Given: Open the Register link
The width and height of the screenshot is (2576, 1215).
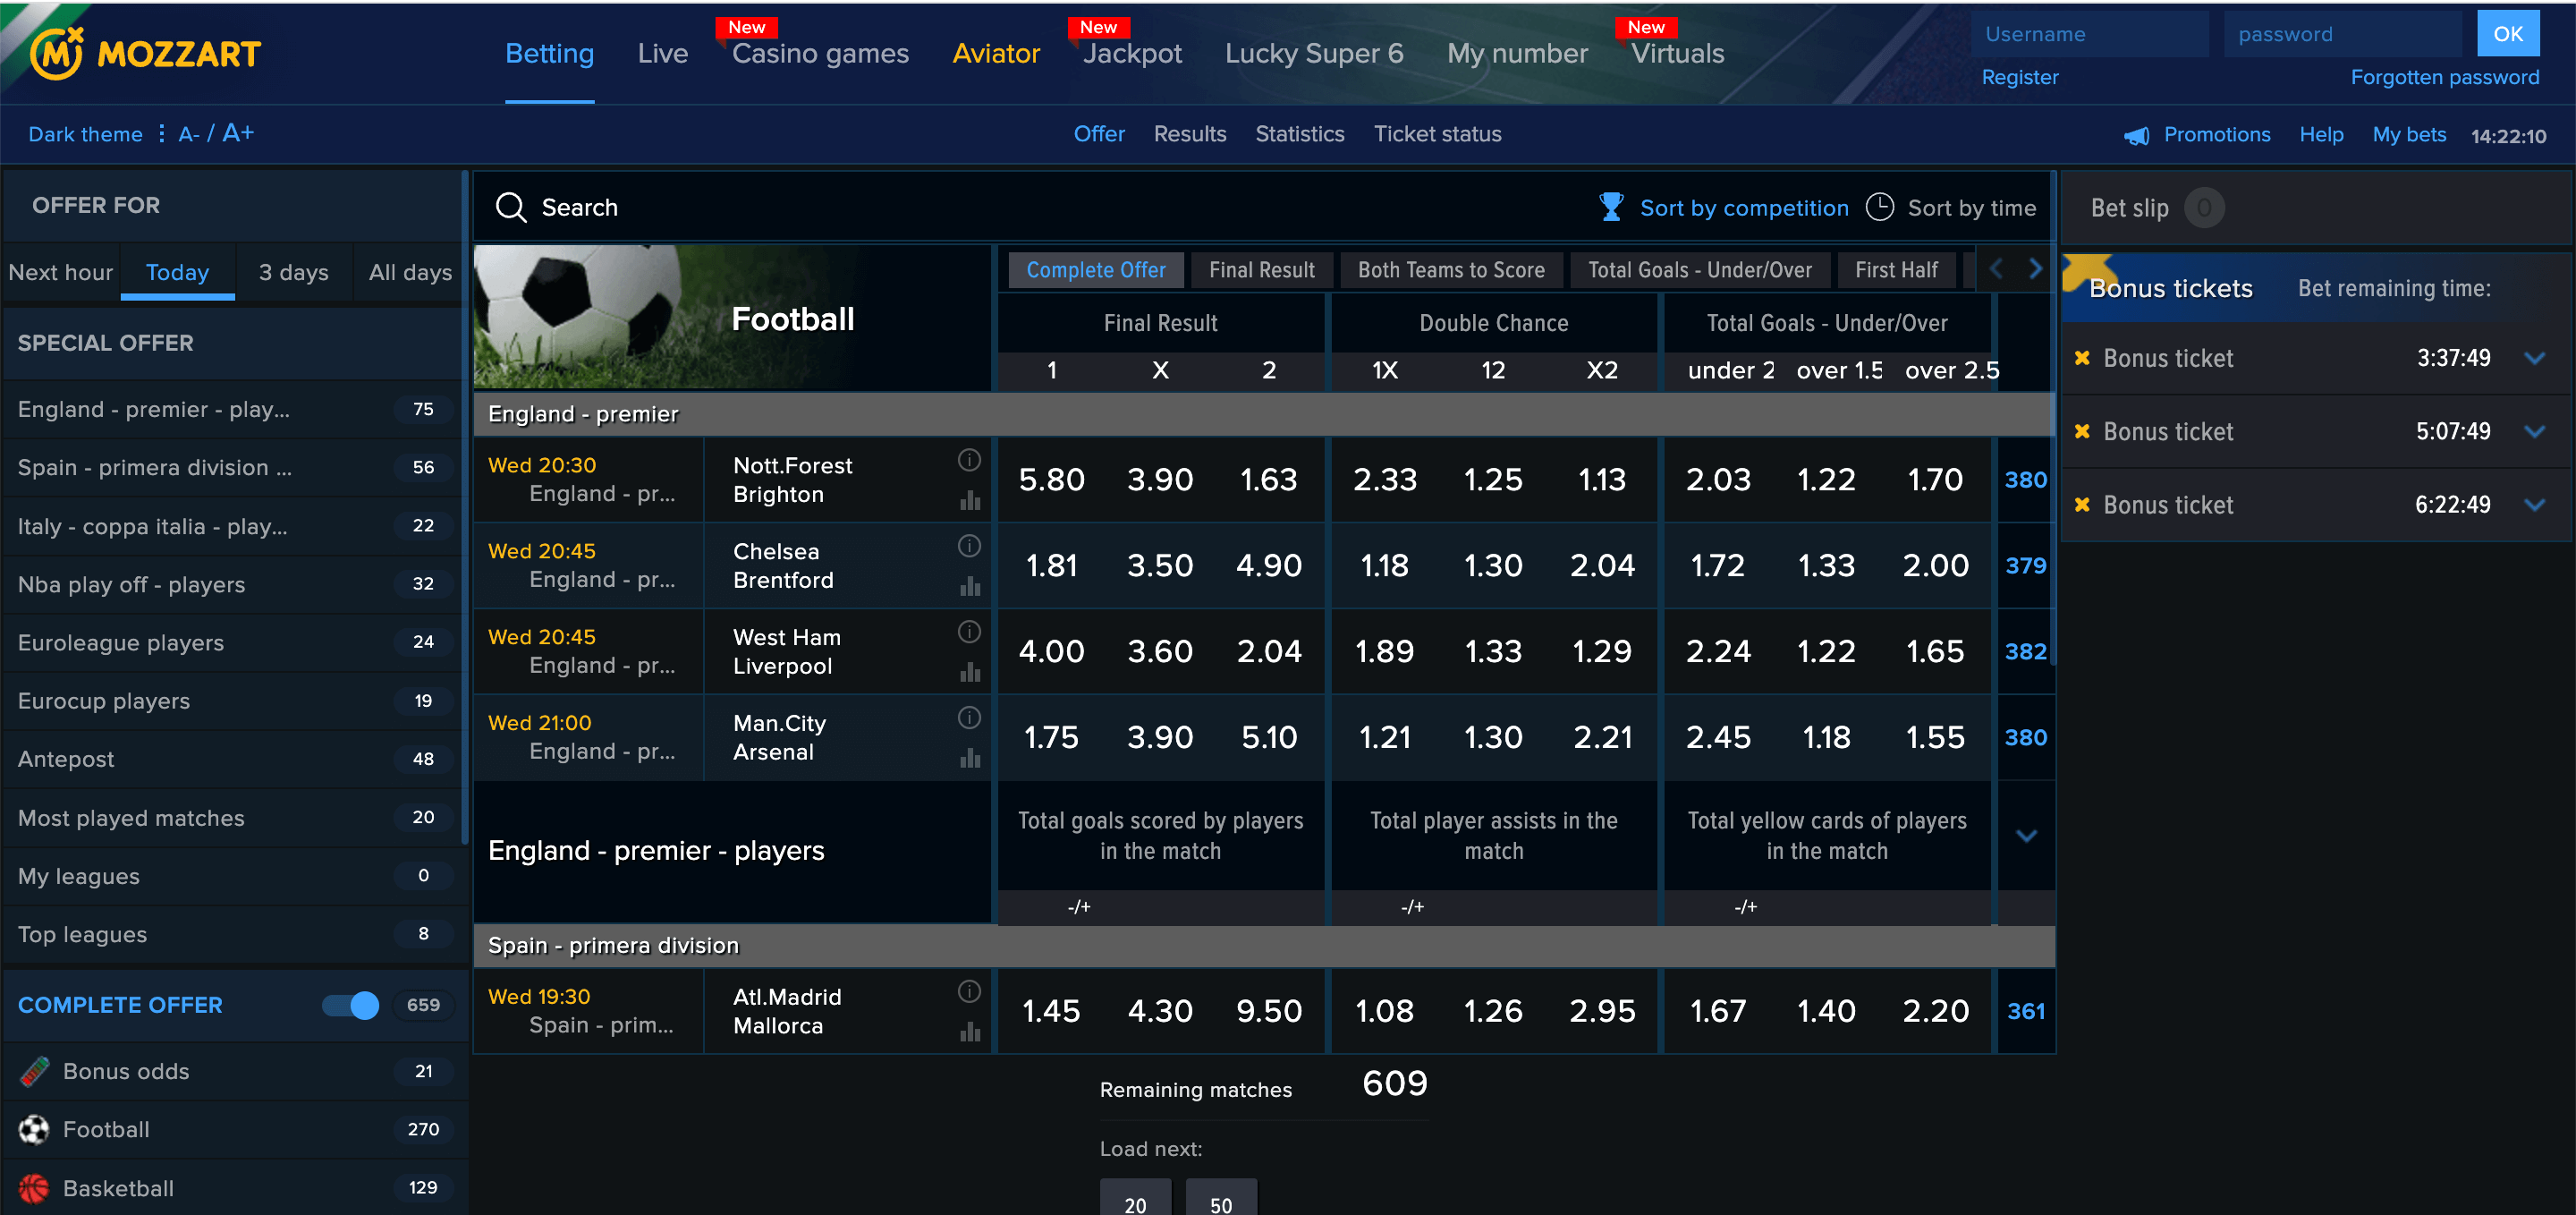Looking at the screenshot, I should [2019, 77].
